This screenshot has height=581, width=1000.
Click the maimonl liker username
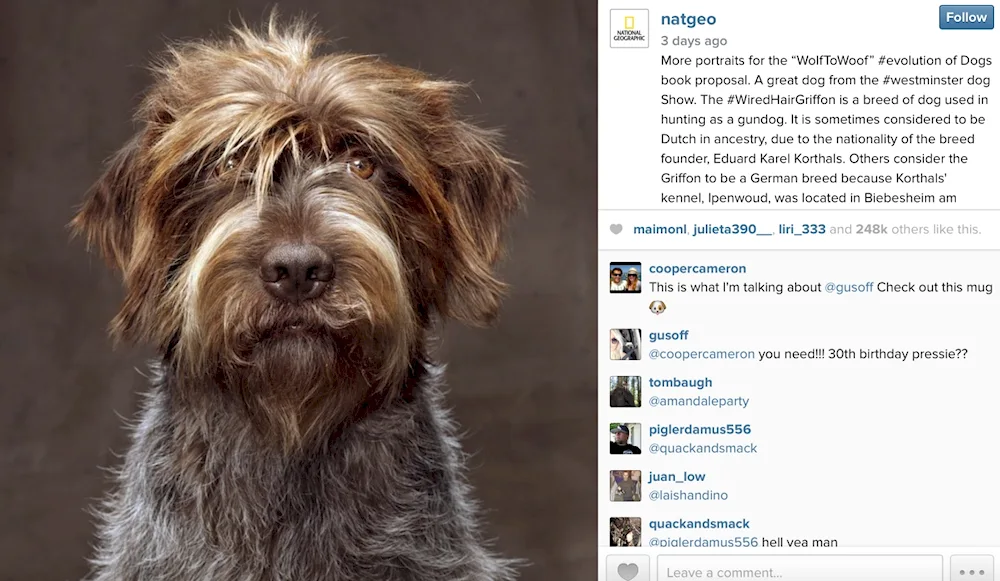659,229
